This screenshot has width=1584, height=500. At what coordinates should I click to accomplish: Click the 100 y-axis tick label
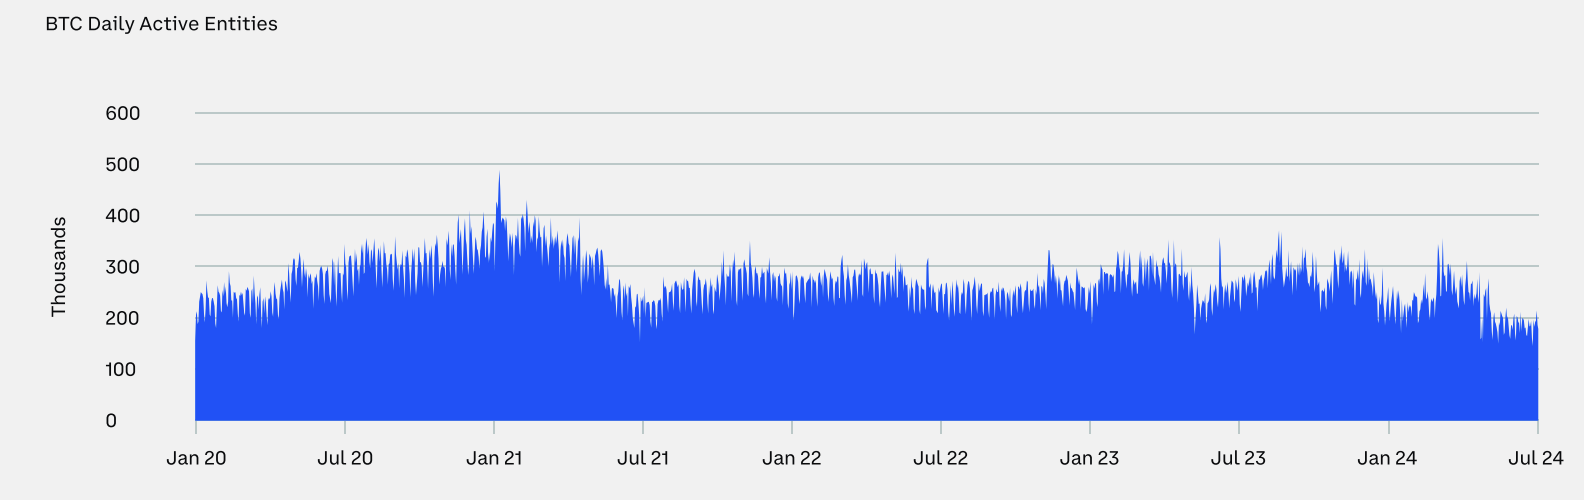(x=123, y=369)
